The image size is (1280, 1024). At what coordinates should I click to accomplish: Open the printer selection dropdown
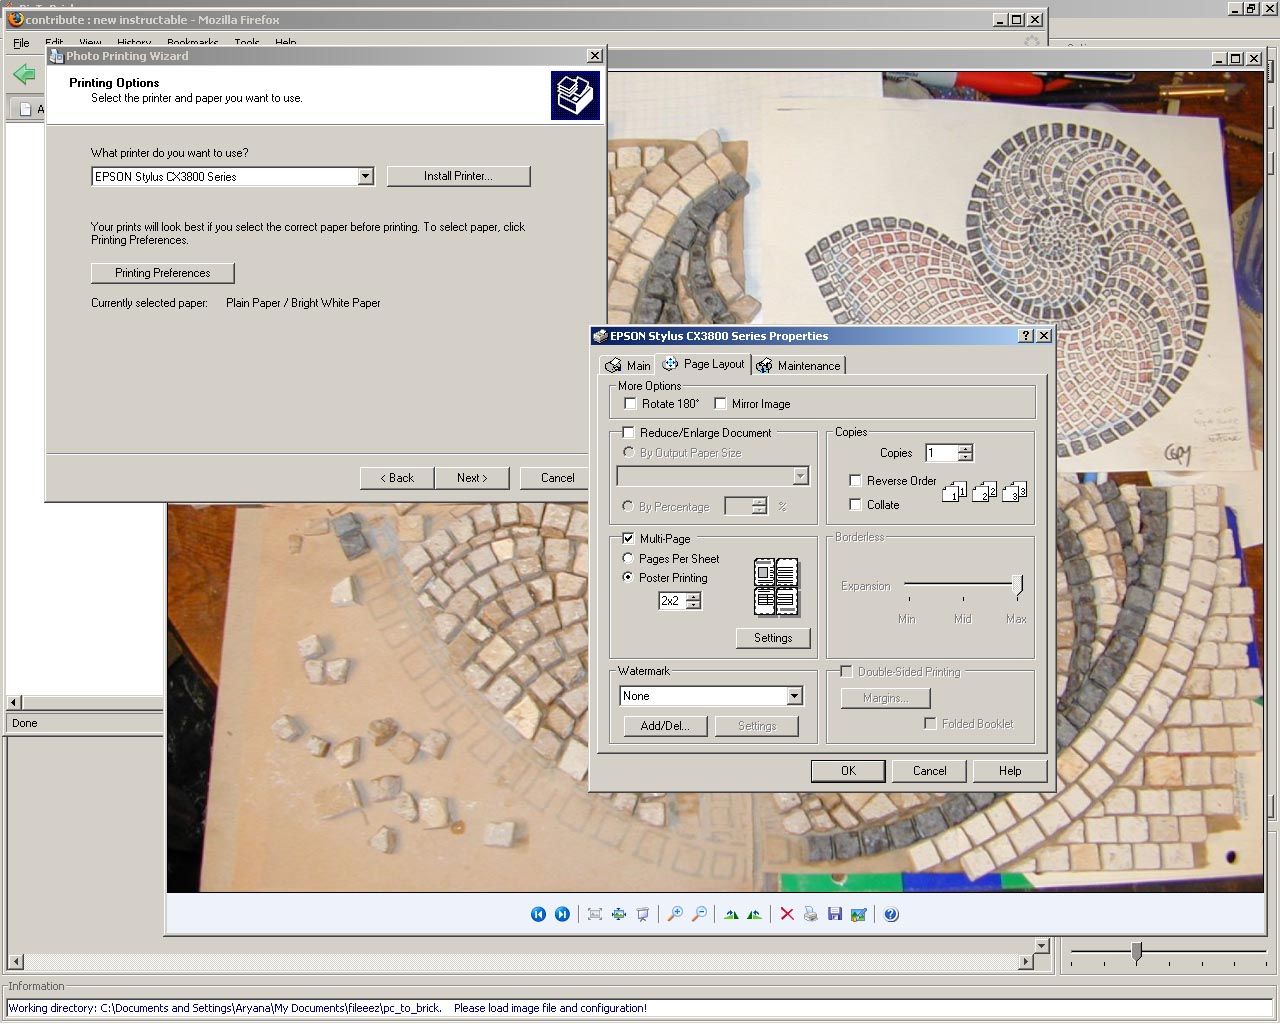[366, 176]
